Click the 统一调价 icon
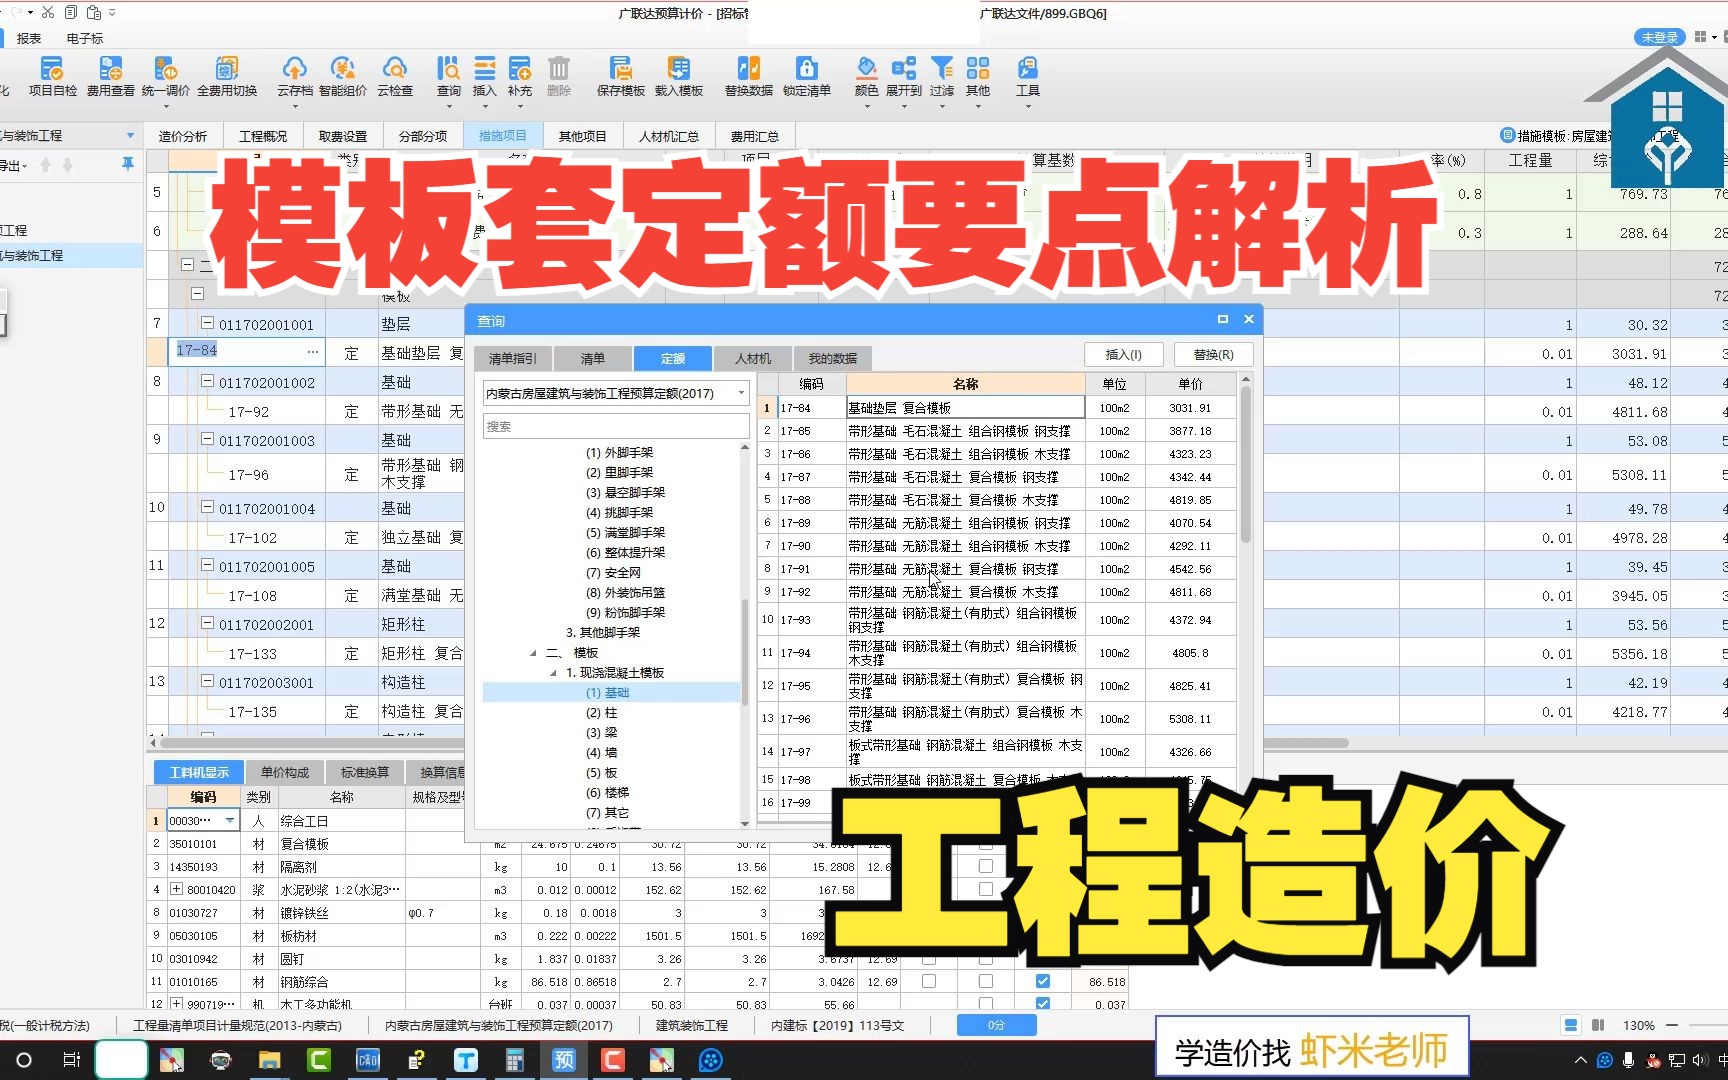 click(166, 77)
